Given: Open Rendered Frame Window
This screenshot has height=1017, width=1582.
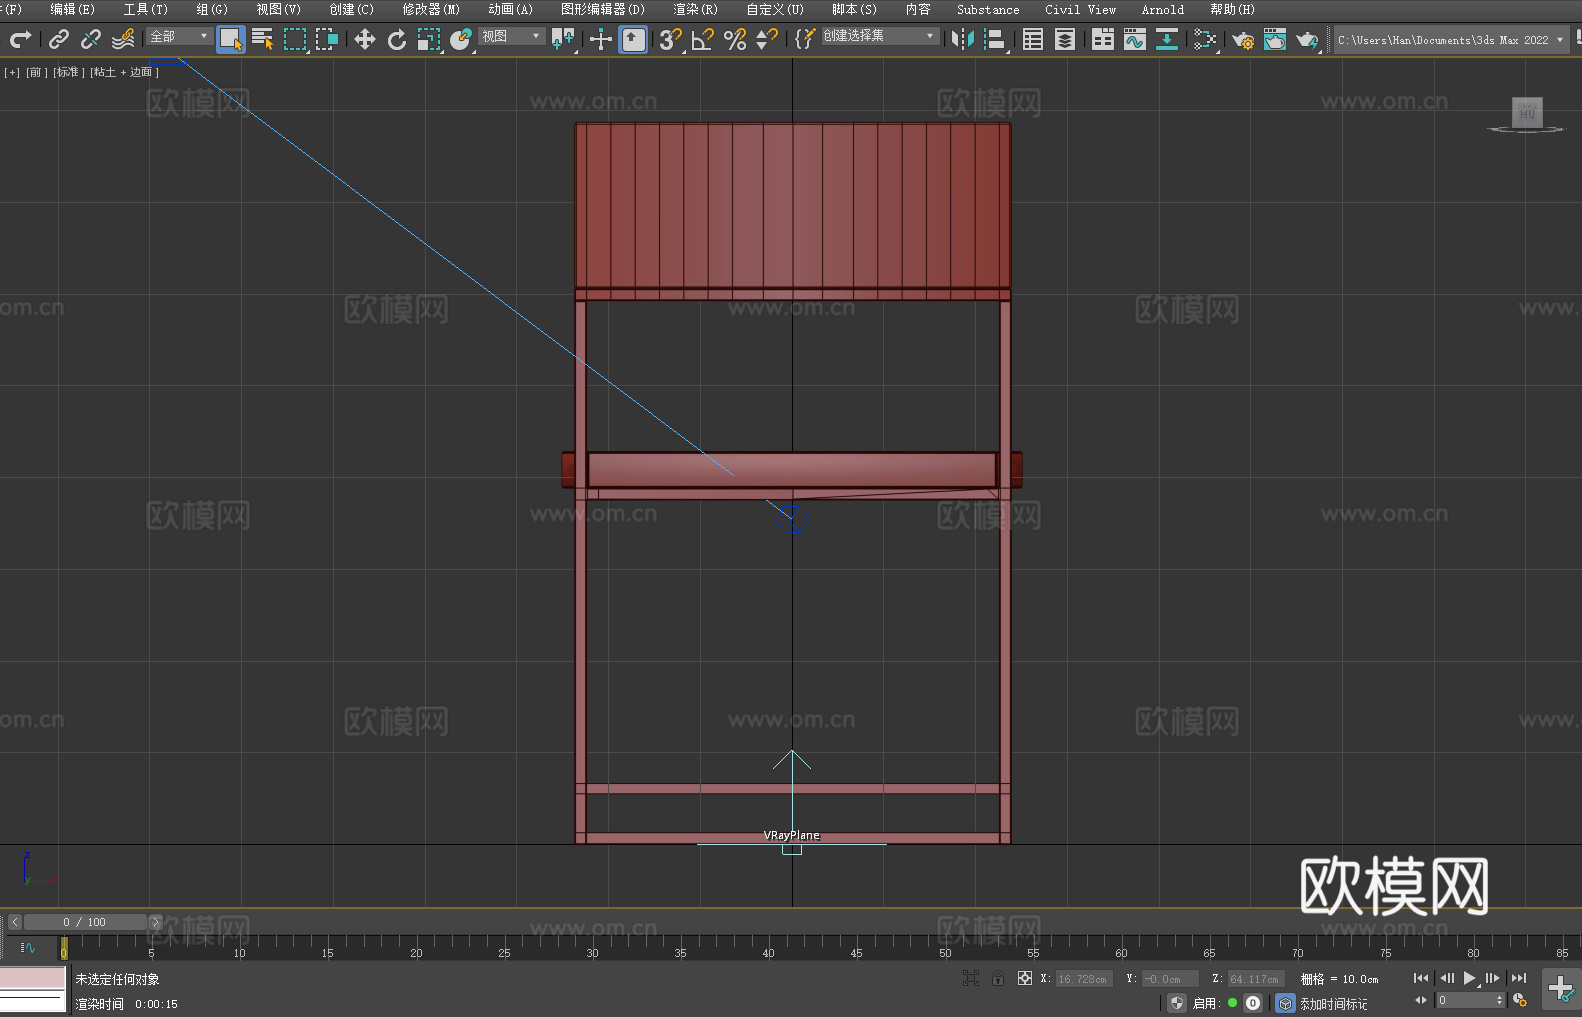Looking at the screenshot, I should [x=1275, y=39].
